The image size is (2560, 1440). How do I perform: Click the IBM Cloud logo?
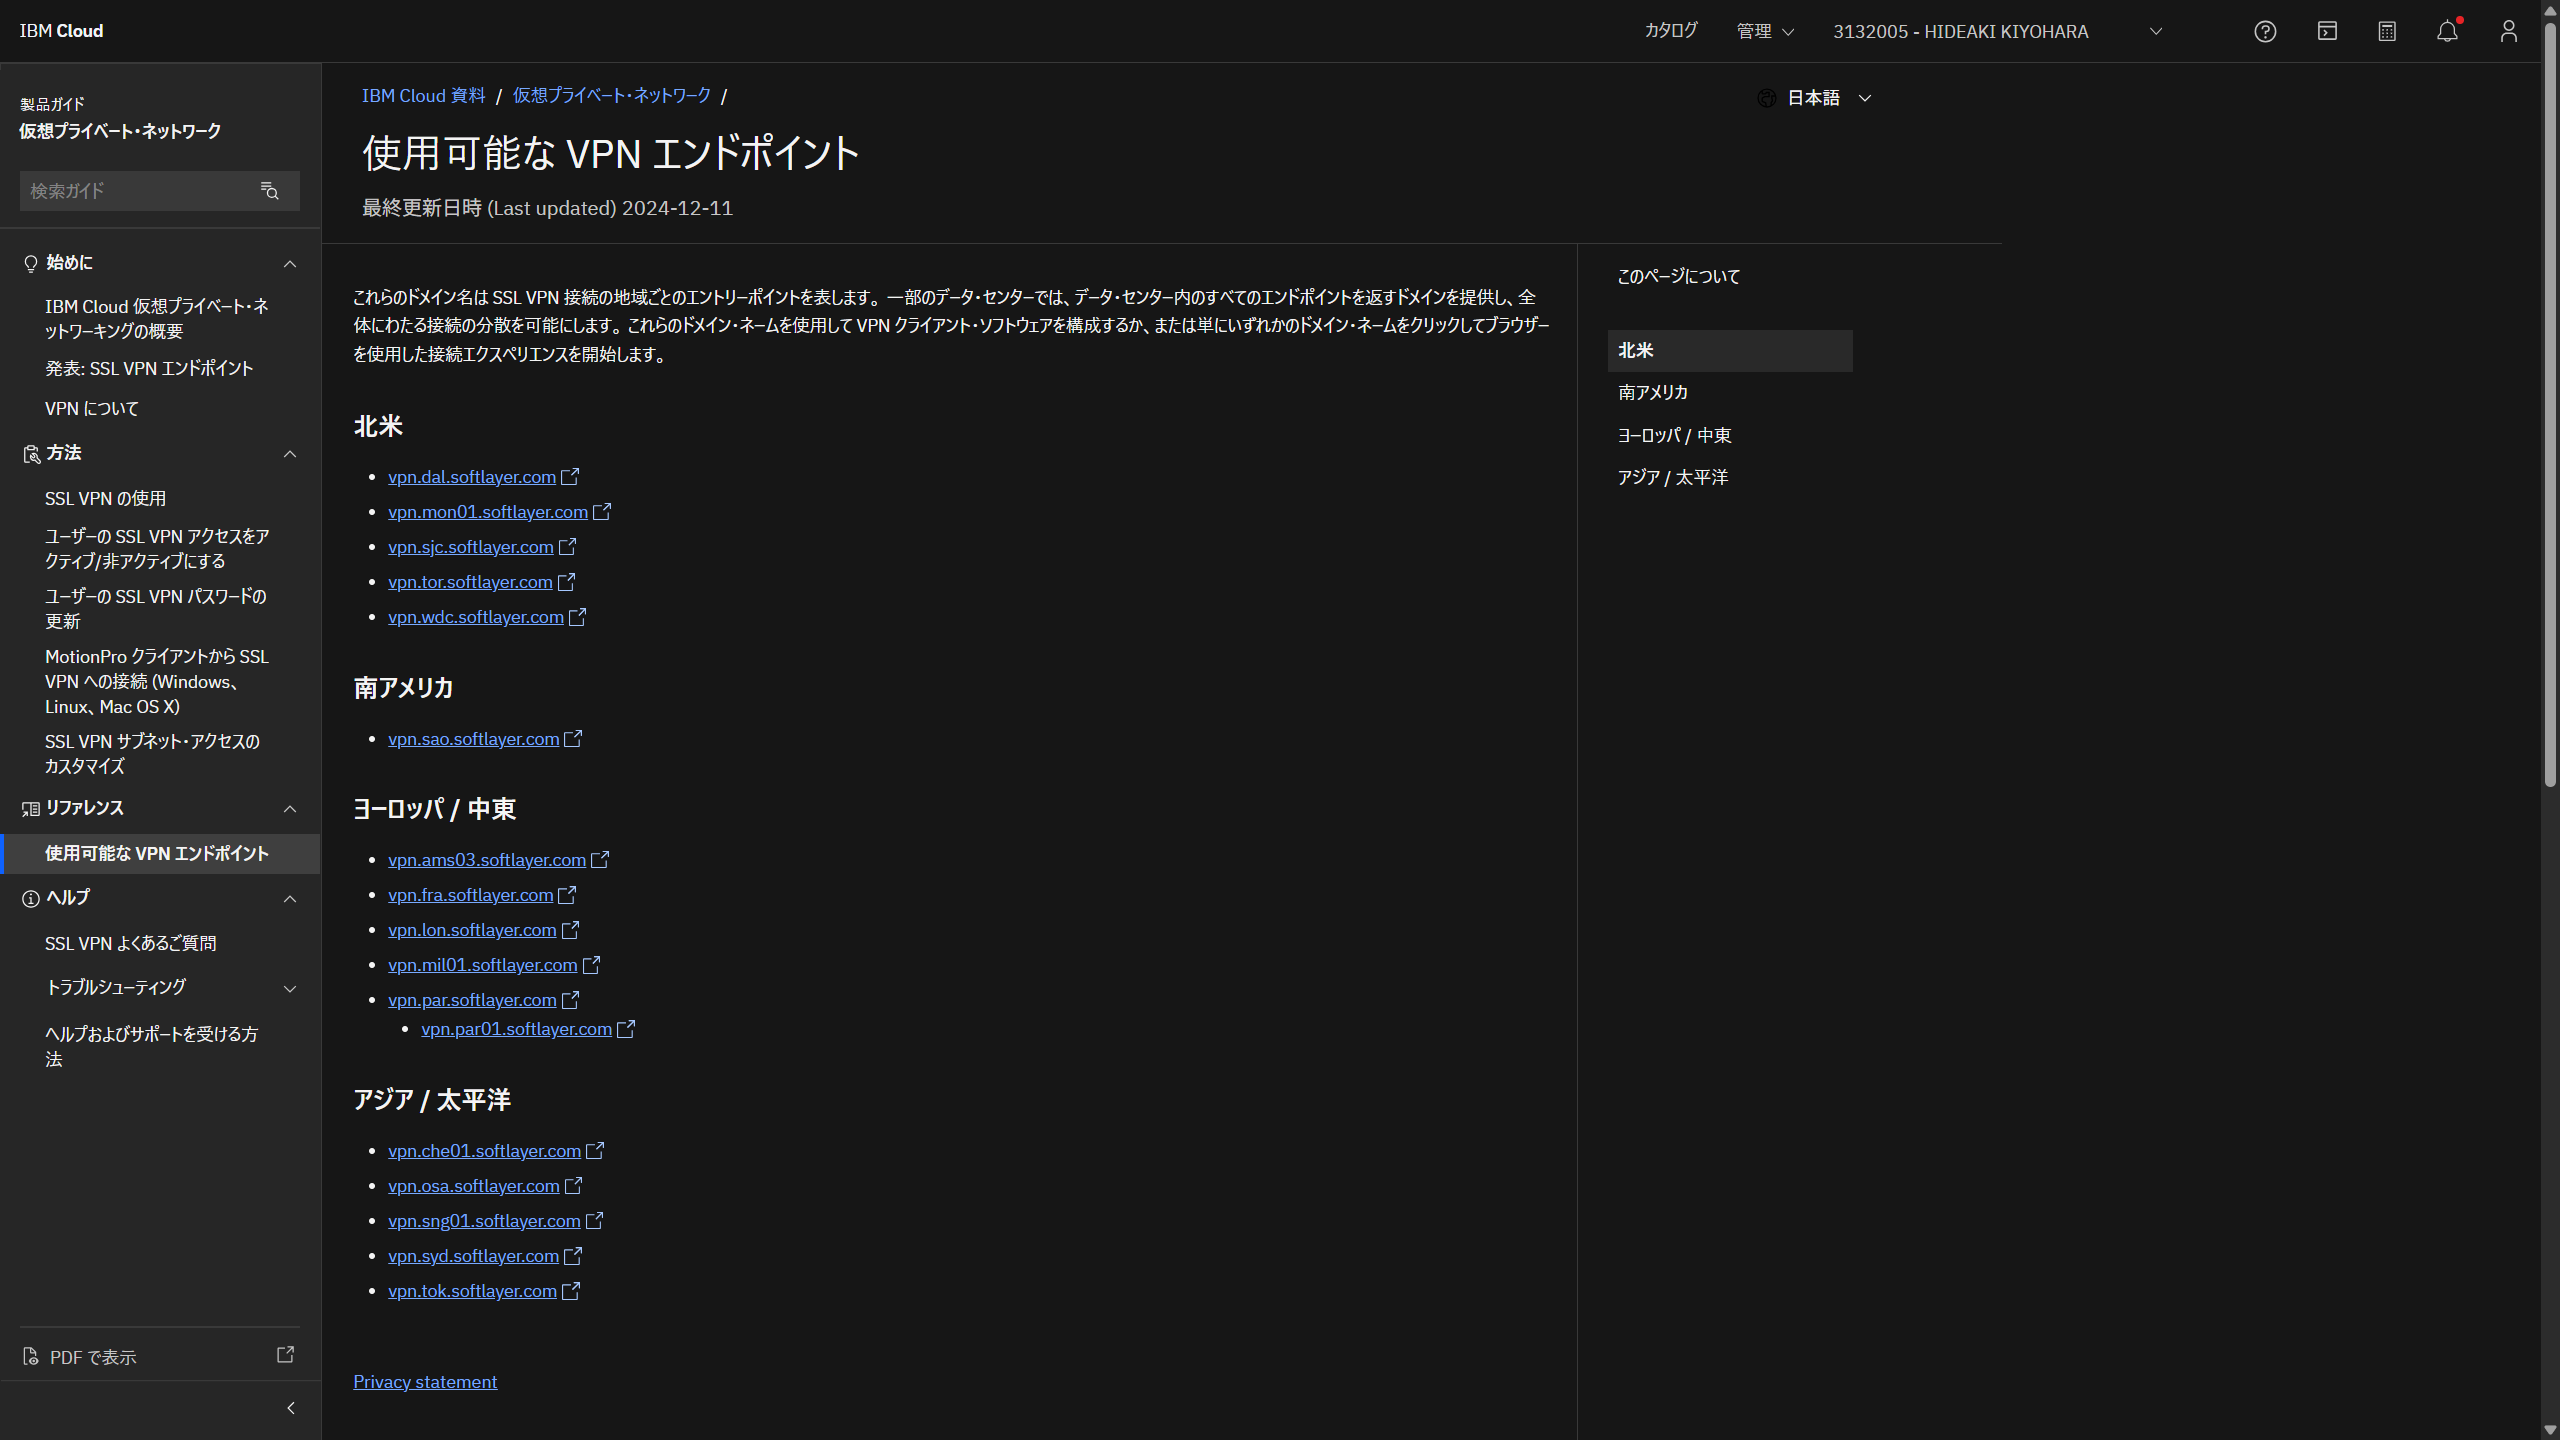[61, 31]
